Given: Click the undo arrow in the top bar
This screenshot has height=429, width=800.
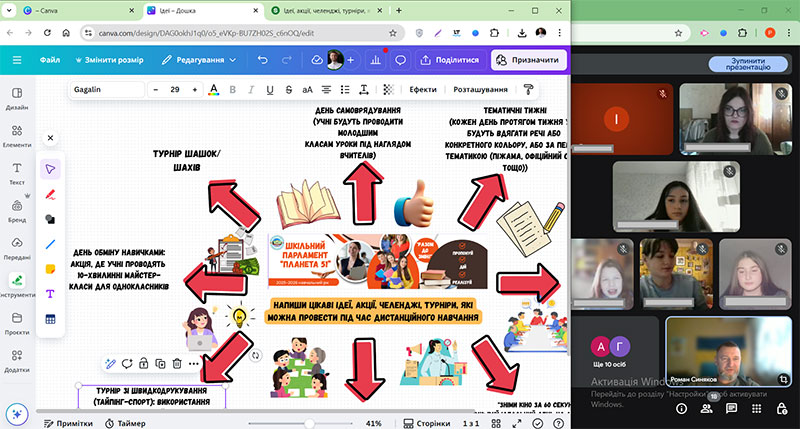Looking at the screenshot, I should pyautogui.click(x=262, y=60).
